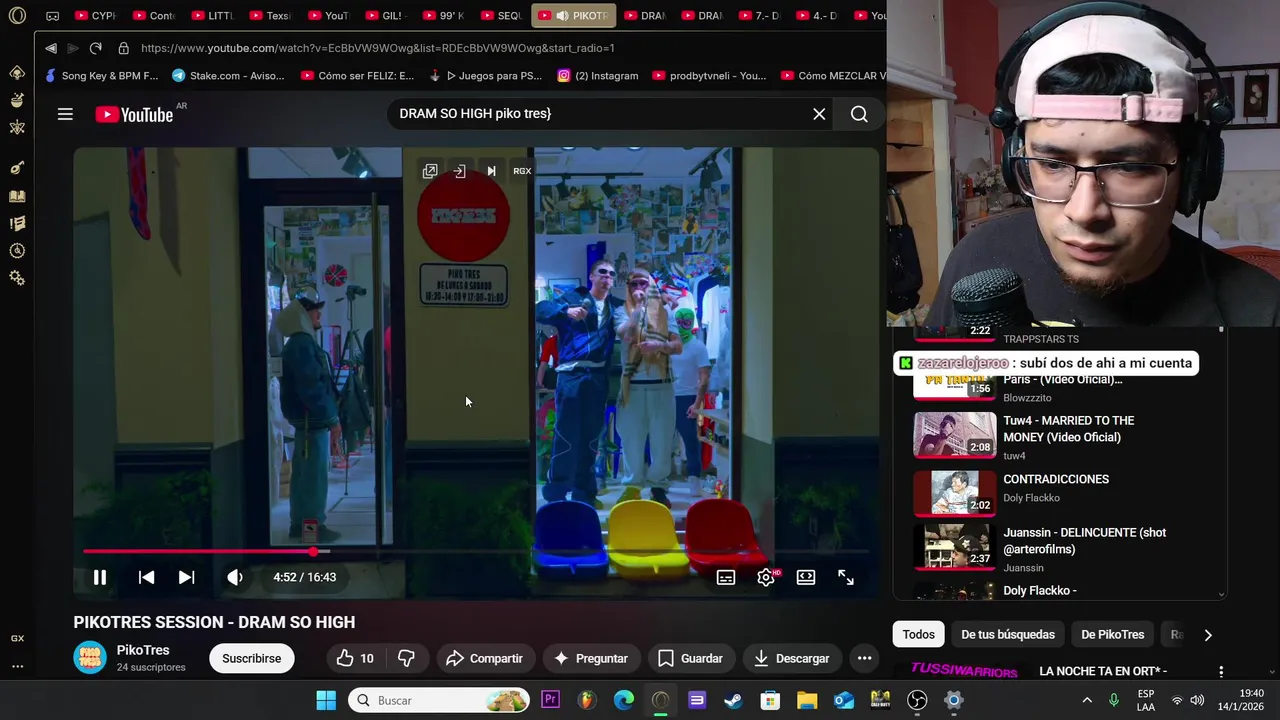Select the Todos filter chip
The width and height of the screenshot is (1280, 720).
pos(919,634)
